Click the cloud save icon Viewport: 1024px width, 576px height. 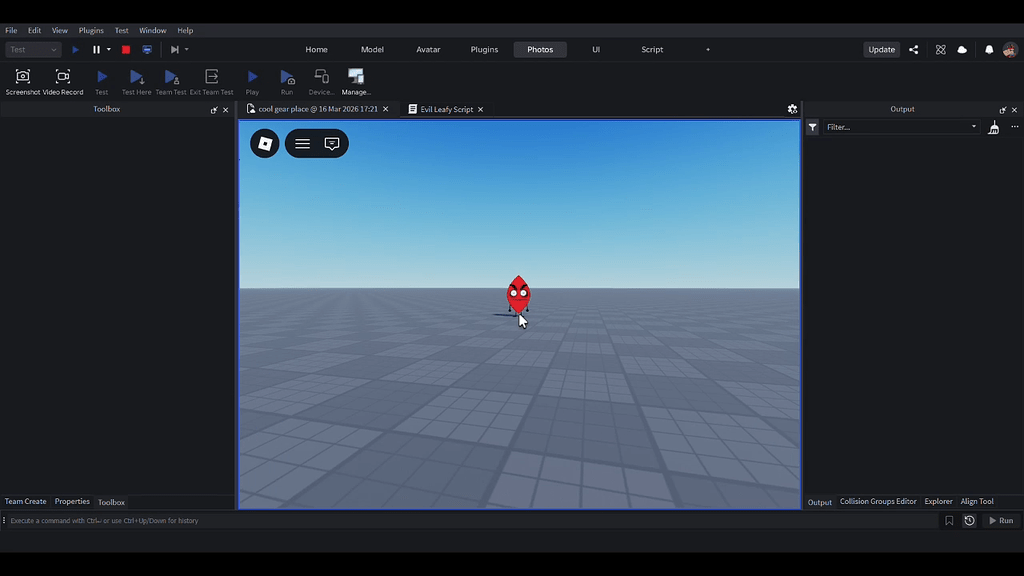click(x=962, y=50)
